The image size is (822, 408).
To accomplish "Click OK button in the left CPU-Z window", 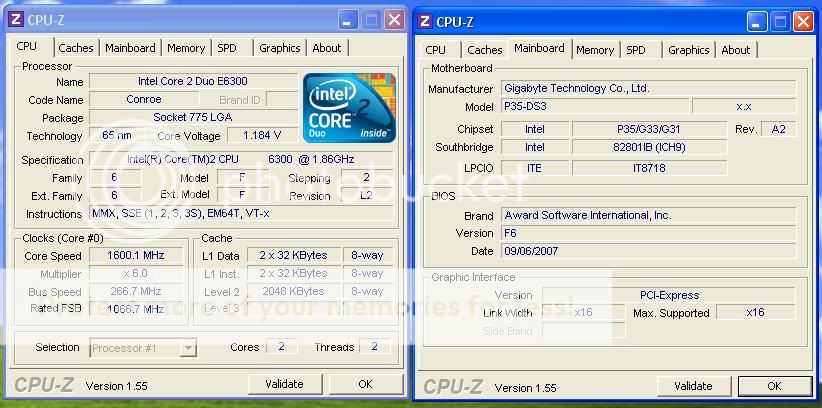I will click(365, 384).
